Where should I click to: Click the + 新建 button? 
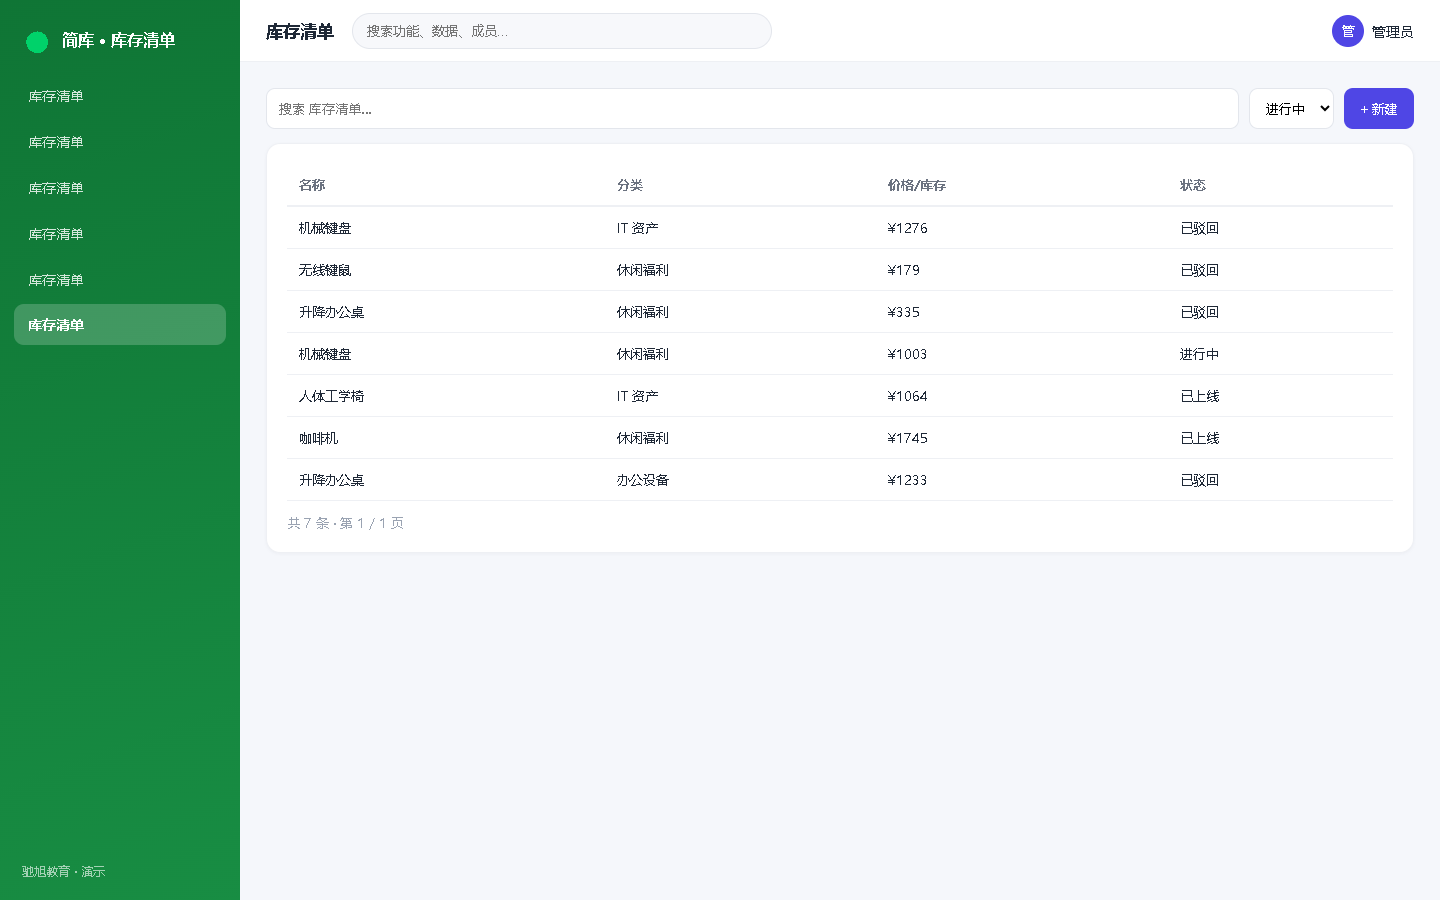1379,109
